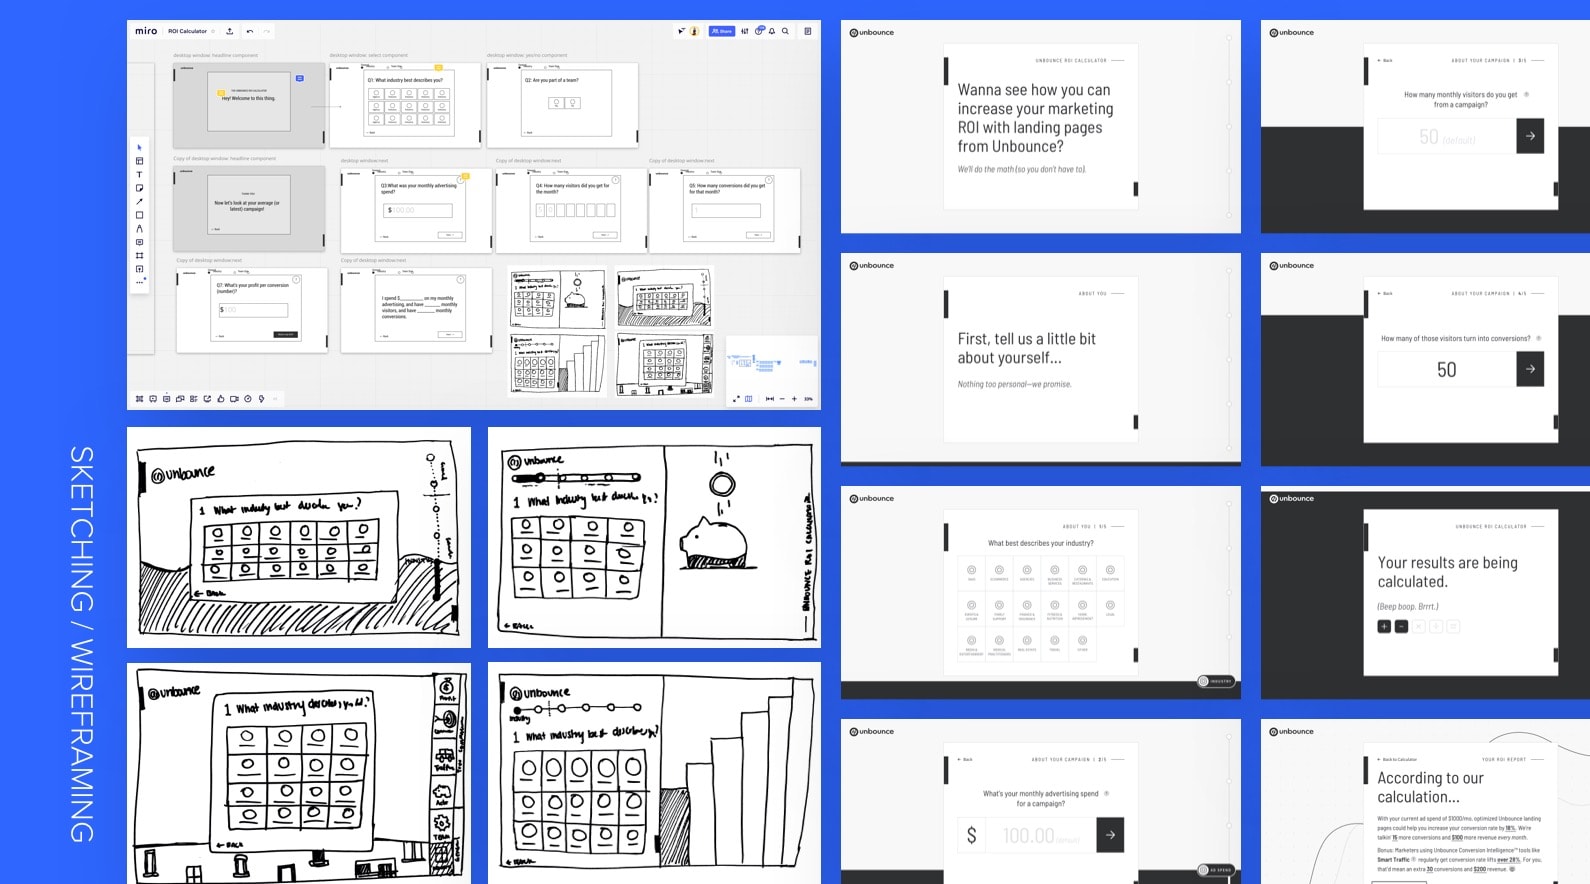Click the export board upload icon

[x=230, y=31]
